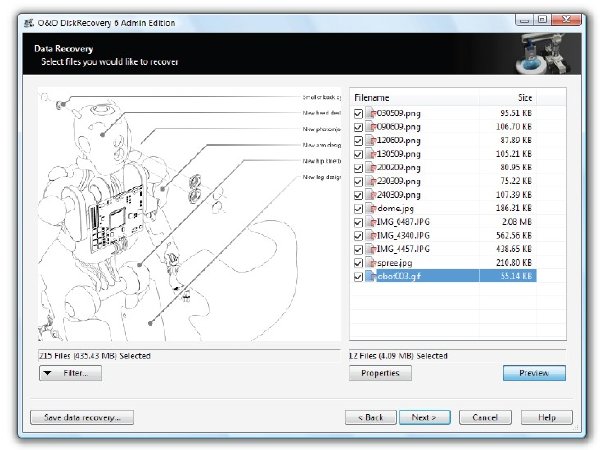Click the robot drawing preview image

click(x=189, y=214)
